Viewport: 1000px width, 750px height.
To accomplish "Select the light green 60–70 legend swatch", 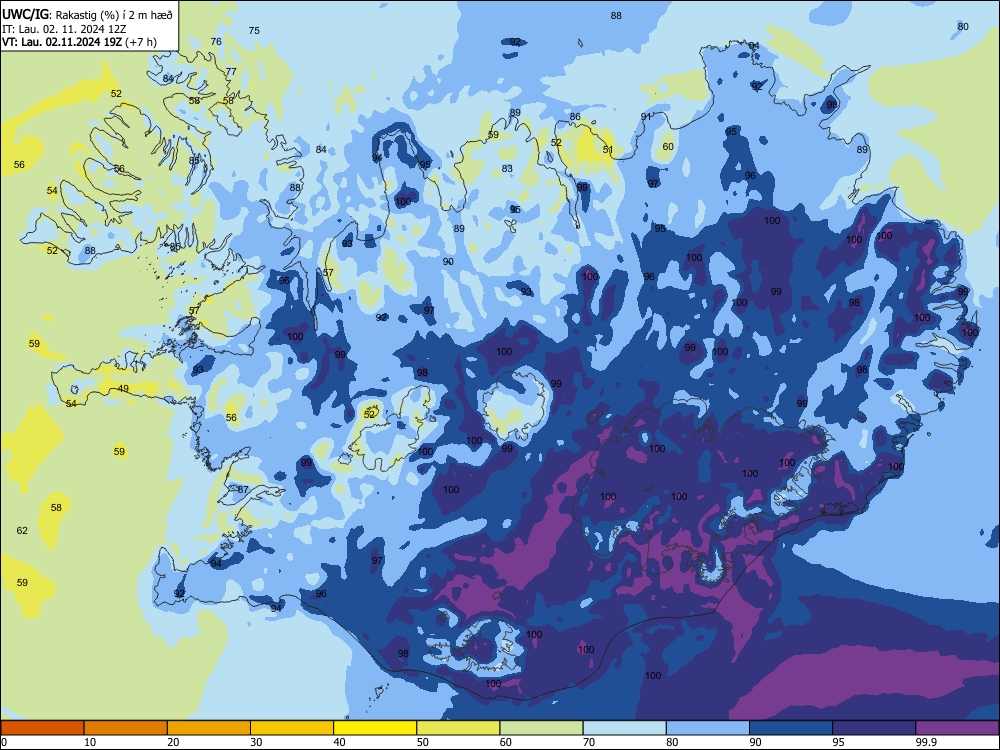I will (541, 728).
